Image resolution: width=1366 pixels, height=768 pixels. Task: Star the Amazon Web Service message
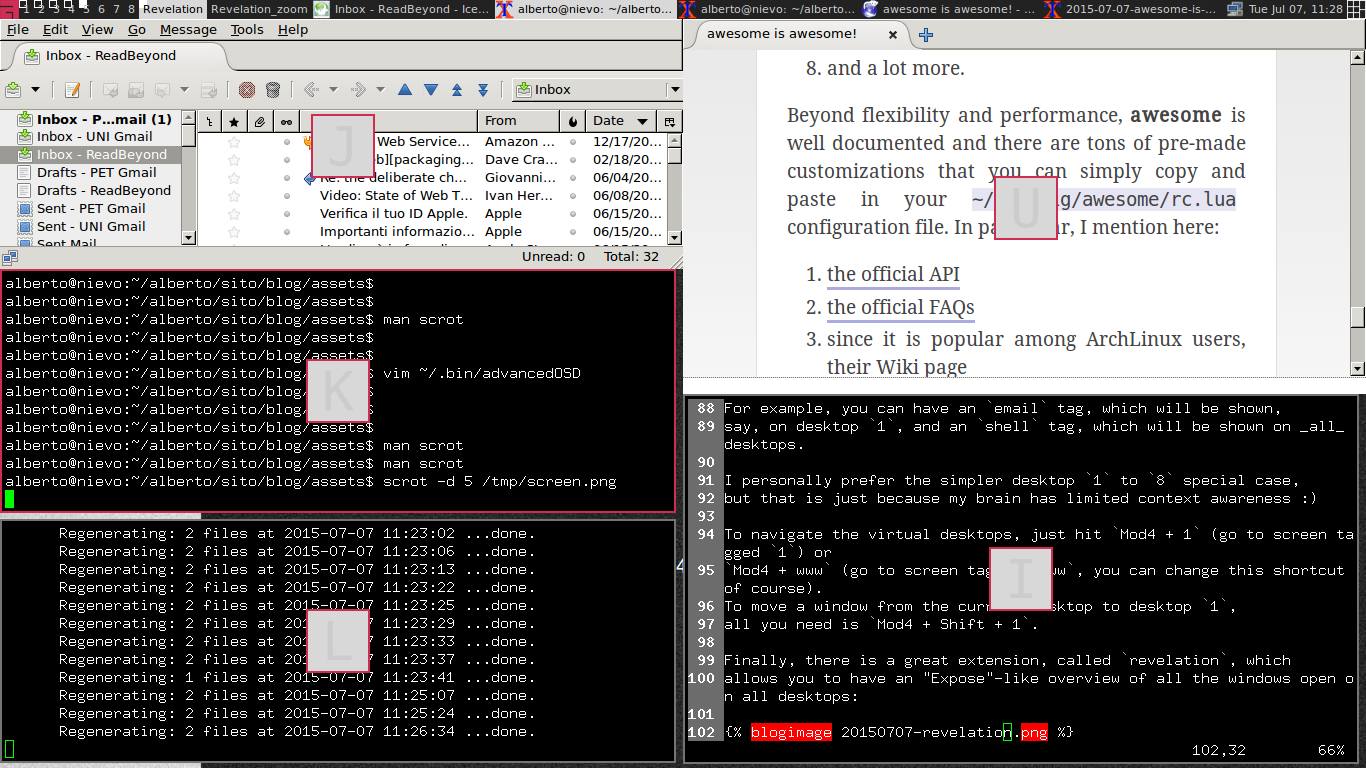coord(234,142)
